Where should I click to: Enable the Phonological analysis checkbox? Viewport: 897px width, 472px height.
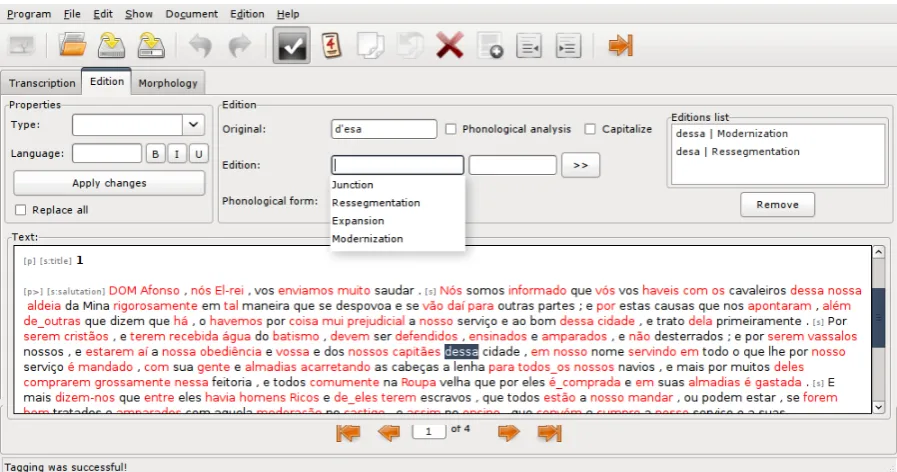[451, 129]
